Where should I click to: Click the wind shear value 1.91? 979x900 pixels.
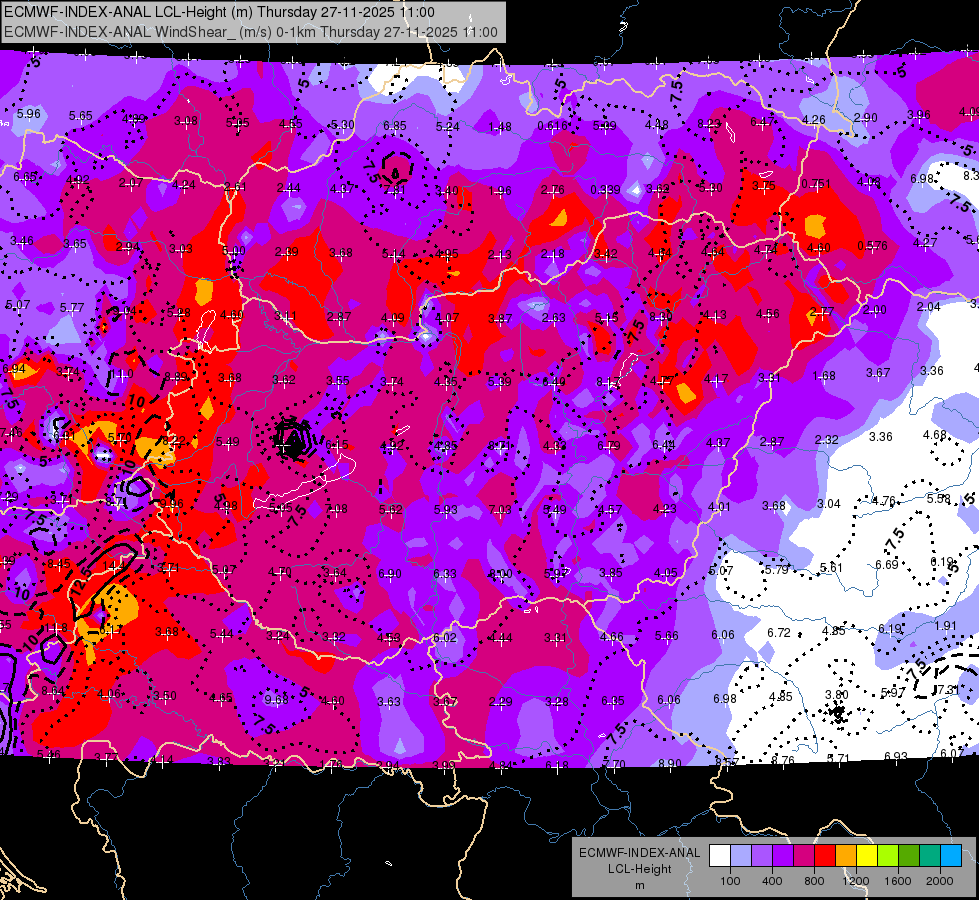point(945,626)
